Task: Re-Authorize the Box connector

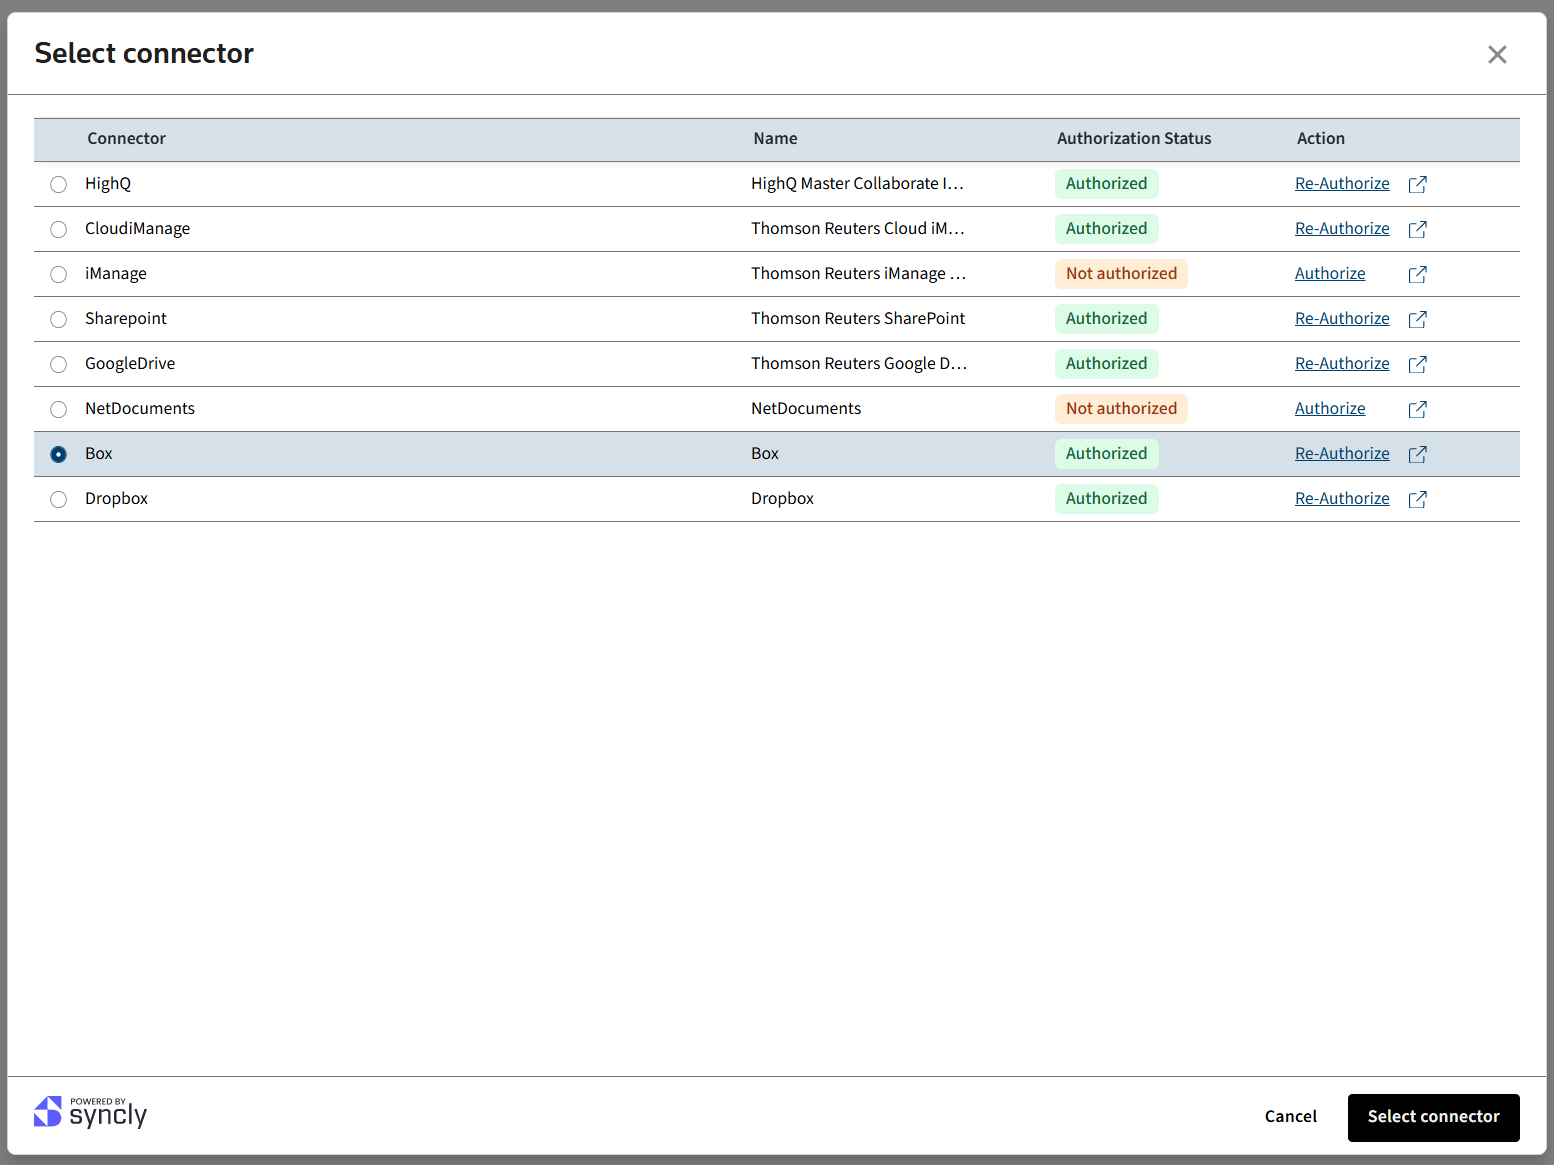Action: pyautogui.click(x=1341, y=453)
